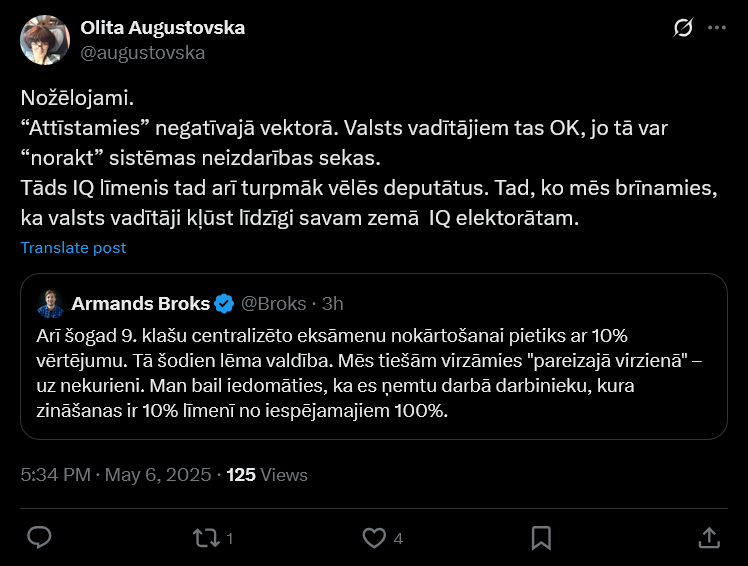Click Armands Broks verified badge
748x566 pixels.
point(225,303)
